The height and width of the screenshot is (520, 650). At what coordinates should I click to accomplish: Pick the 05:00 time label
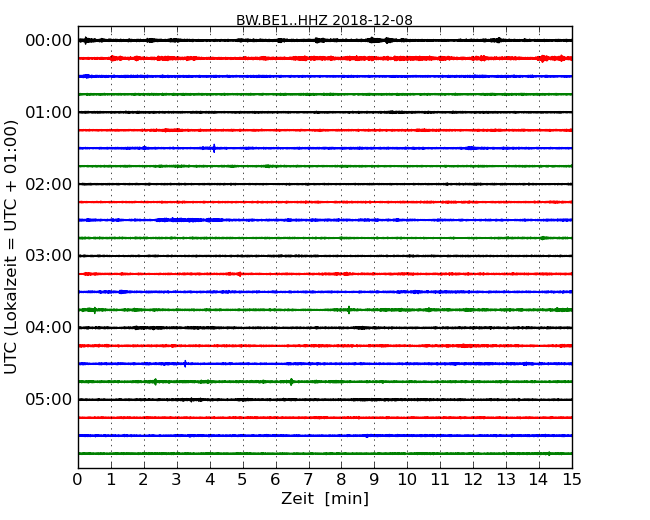click(x=49, y=399)
